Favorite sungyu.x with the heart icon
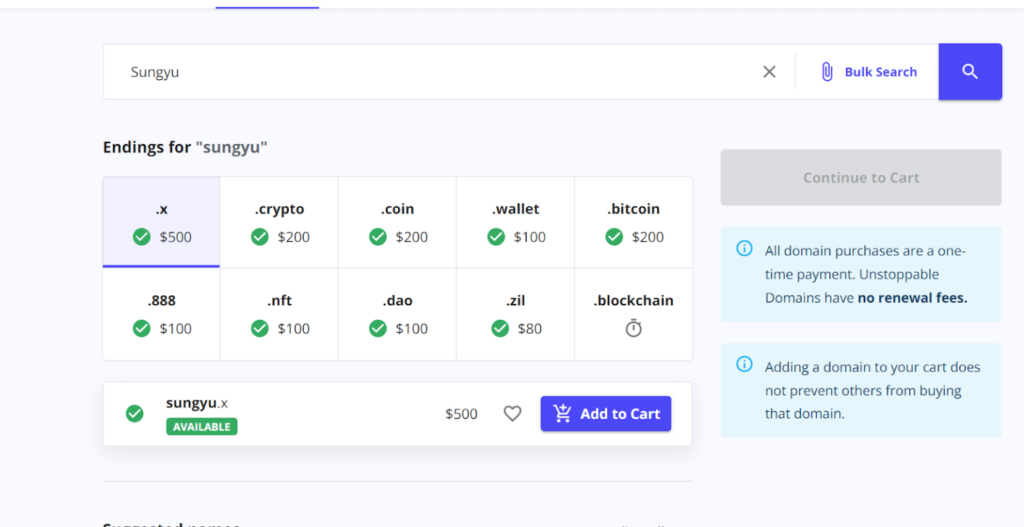Screen dimensions: 1024x527 click(x=512, y=414)
